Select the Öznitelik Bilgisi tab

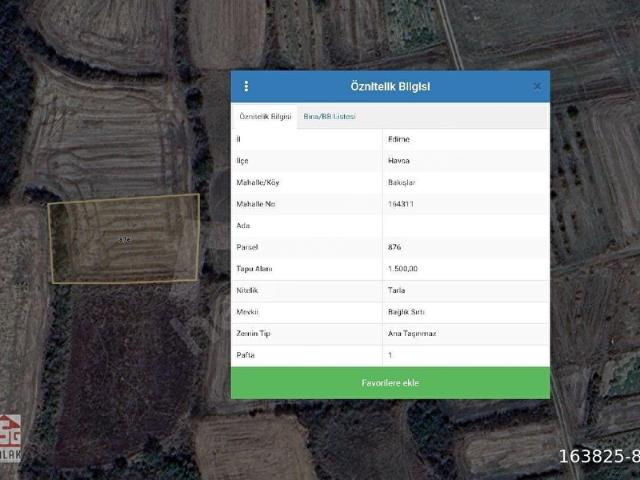[x=265, y=116]
